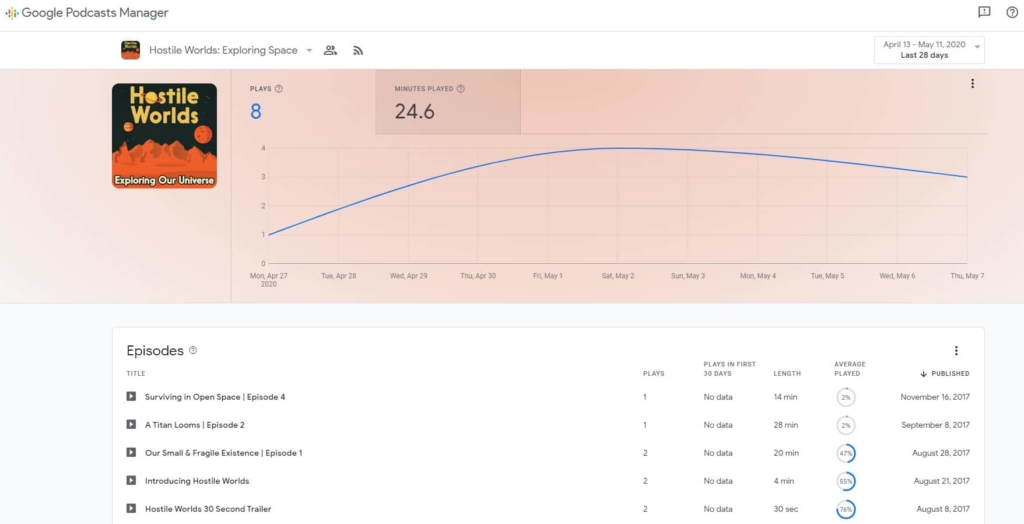Click the RSS feed icon
1024x524 pixels.
pos(358,50)
